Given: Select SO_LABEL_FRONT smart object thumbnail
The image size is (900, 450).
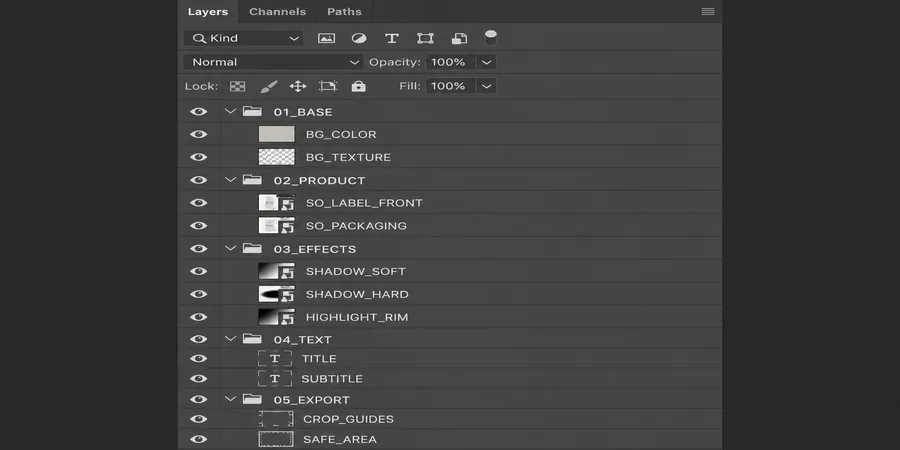Looking at the screenshot, I should 277,203.
